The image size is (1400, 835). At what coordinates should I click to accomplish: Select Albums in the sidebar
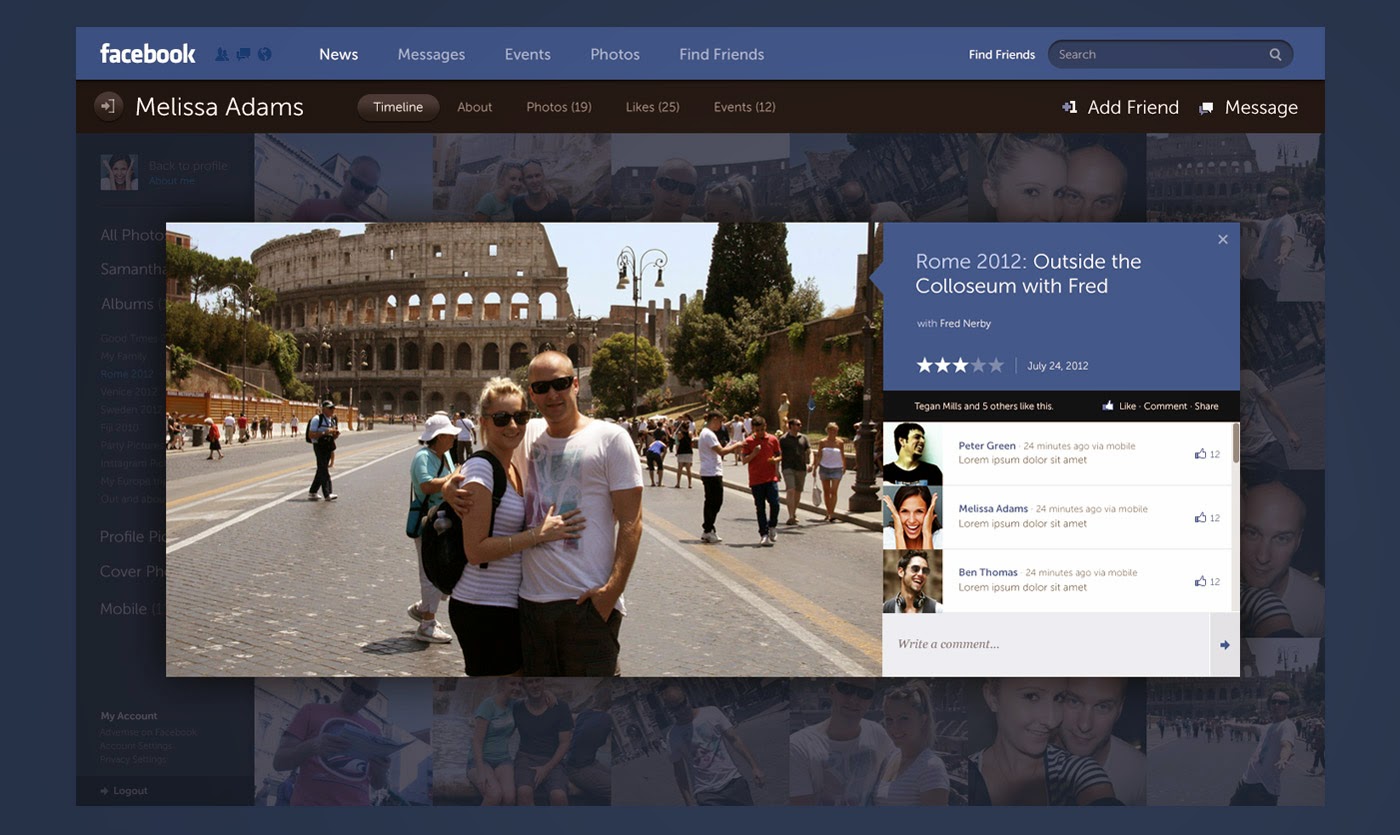point(127,304)
